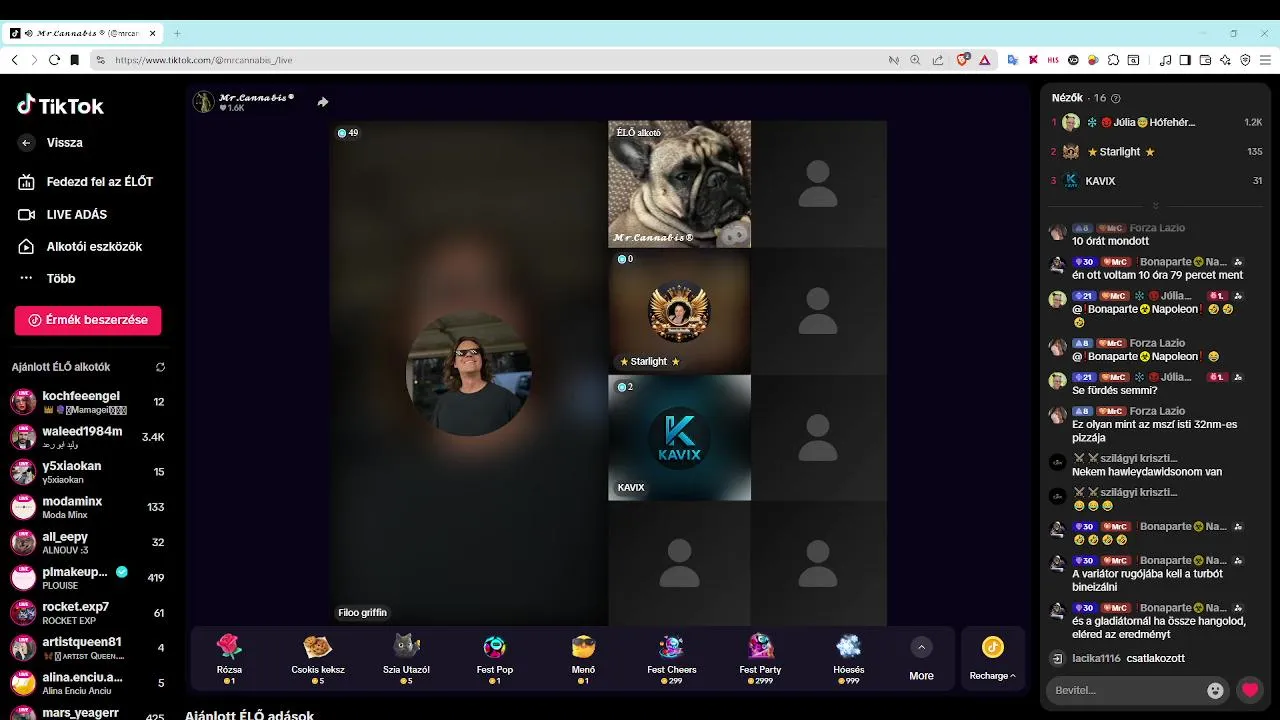
Task: Bookmark this page in the browser
Action: click(x=74, y=60)
